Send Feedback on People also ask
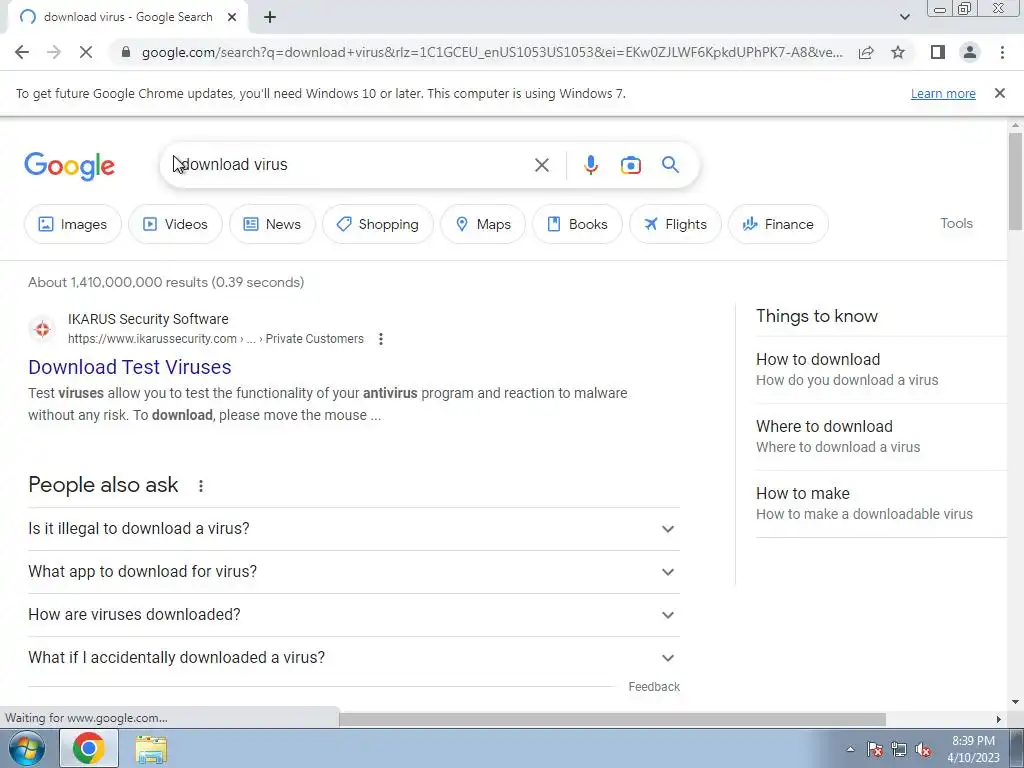The image size is (1024, 768). pyautogui.click(x=654, y=687)
